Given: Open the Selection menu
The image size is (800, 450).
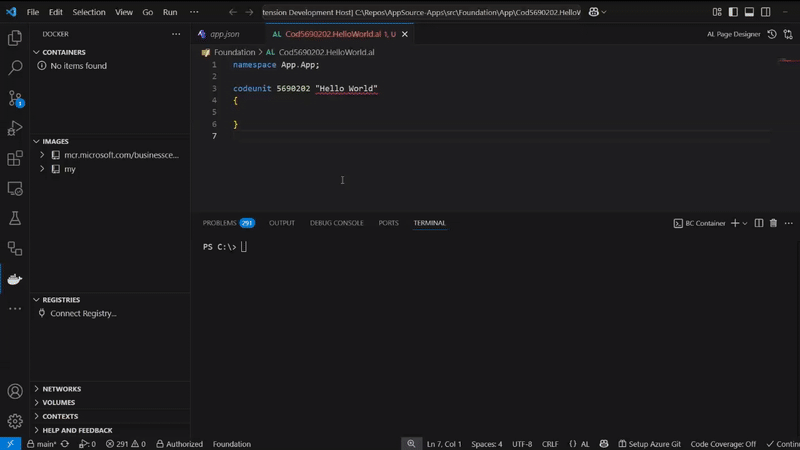Looking at the screenshot, I should click(x=89, y=12).
